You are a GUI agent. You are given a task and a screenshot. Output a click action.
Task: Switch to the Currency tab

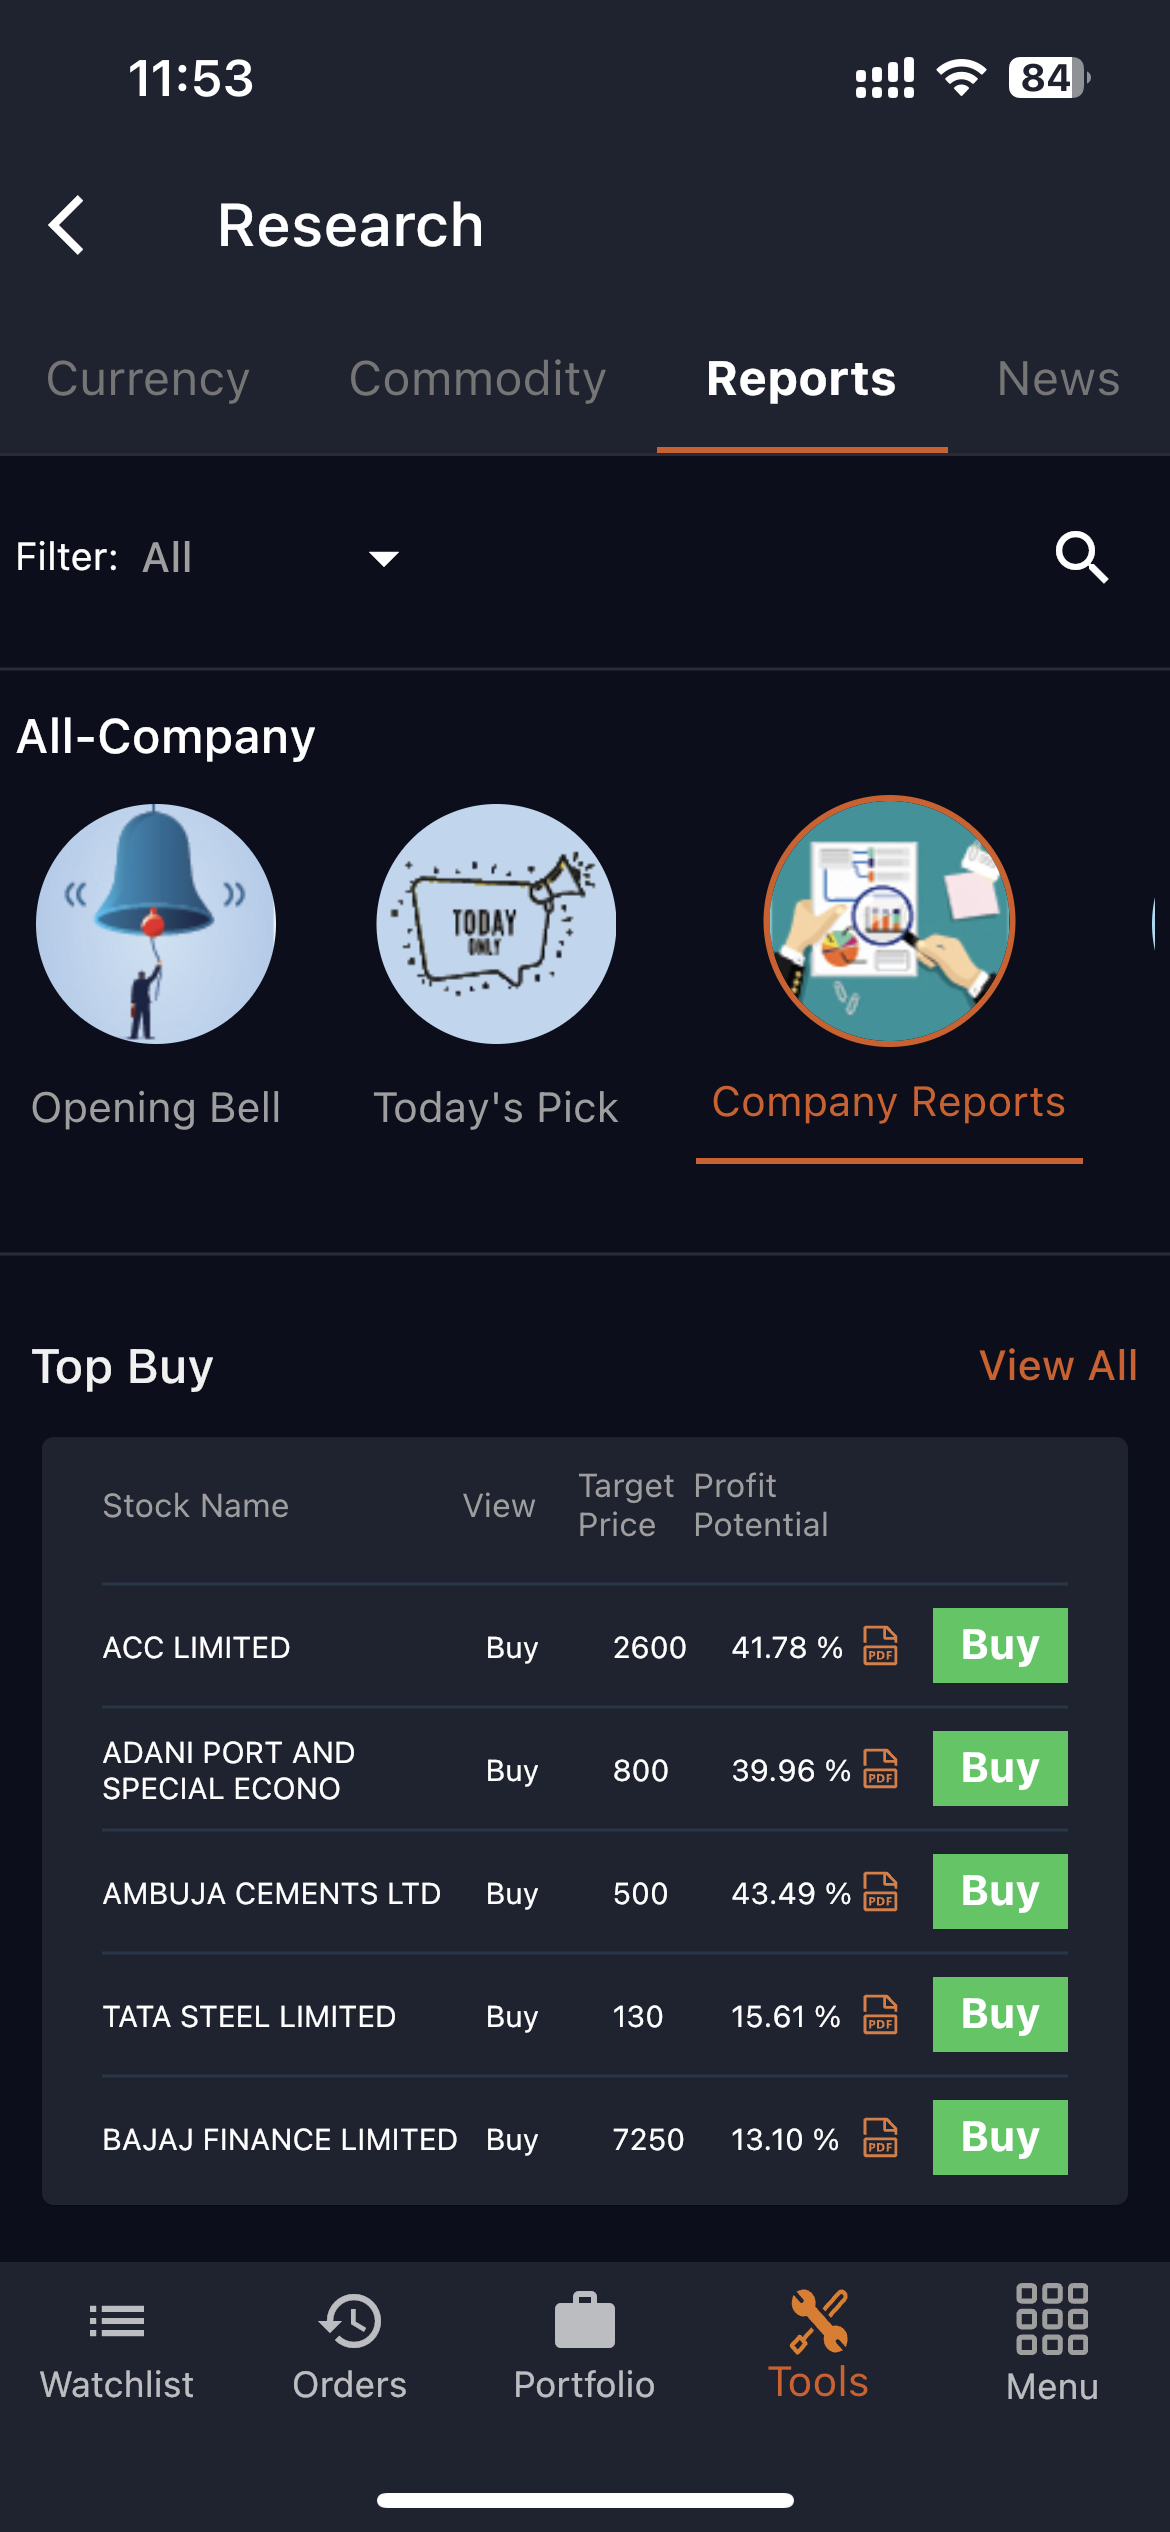pos(148,379)
